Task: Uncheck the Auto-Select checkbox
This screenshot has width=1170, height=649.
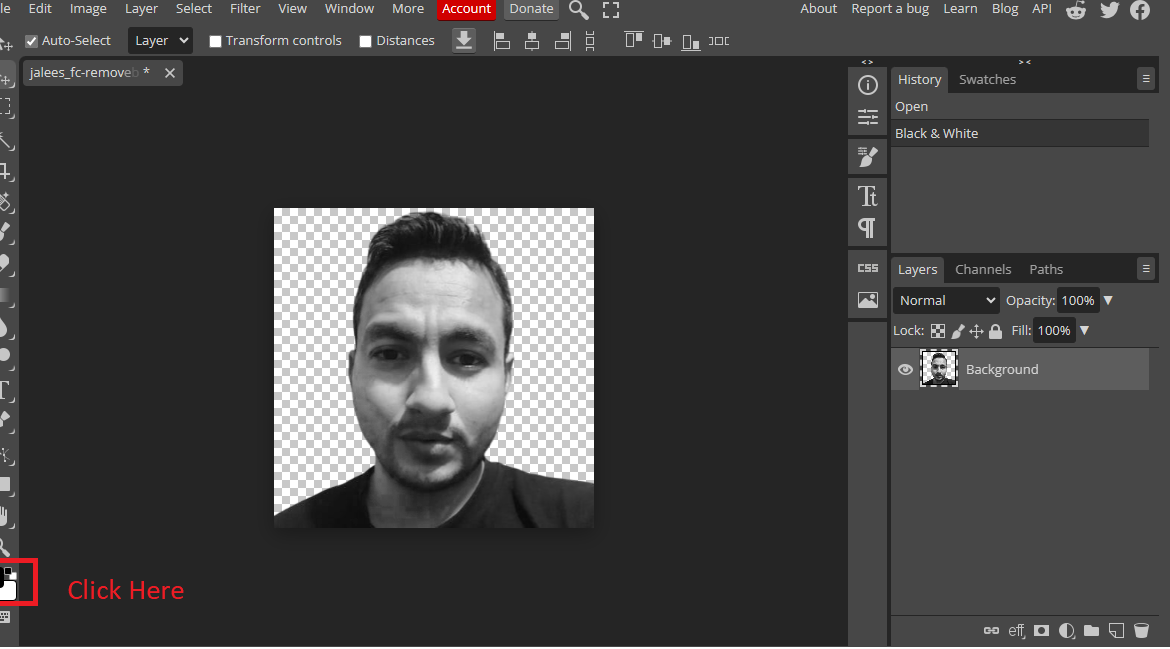Action: click(31, 41)
